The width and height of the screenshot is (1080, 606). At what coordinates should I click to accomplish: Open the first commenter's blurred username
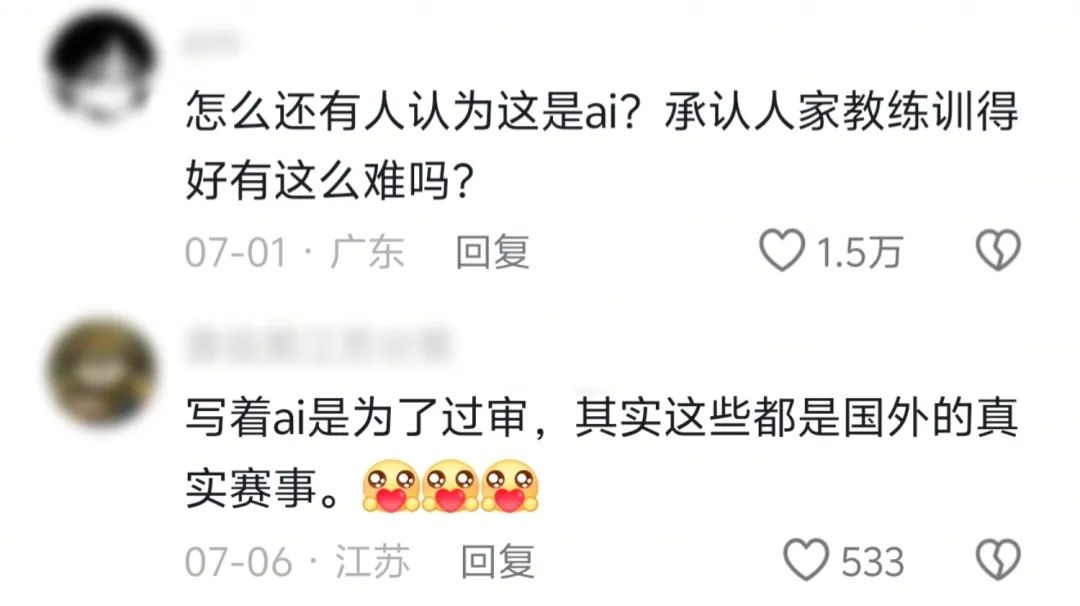click(x=211, y=43)
